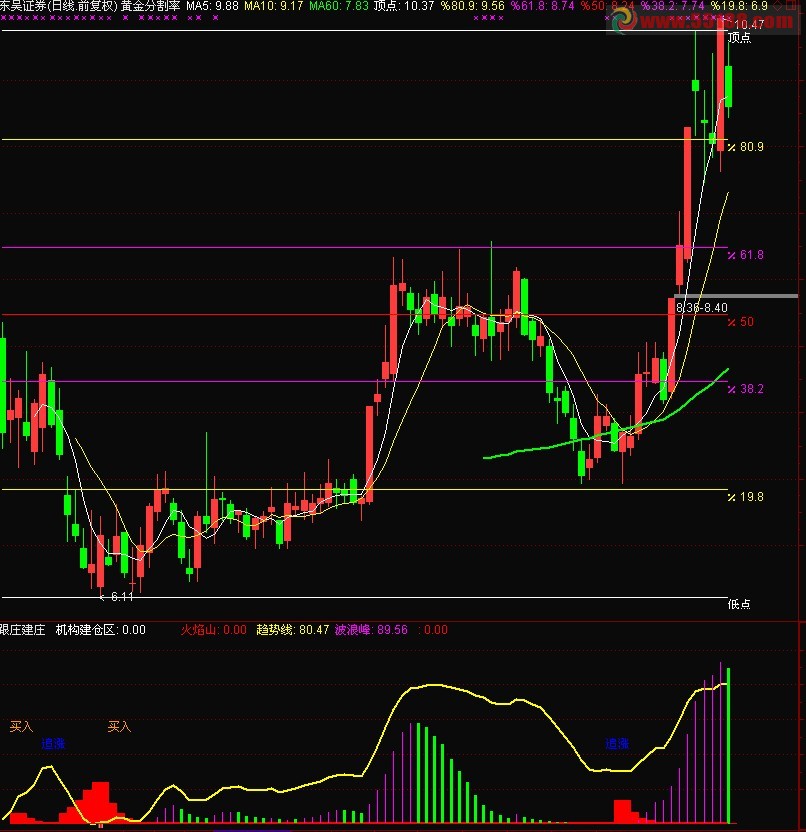Click the %38.2: 7.74 header value
This screenshot has width=806, height=832.
[672, 6]
